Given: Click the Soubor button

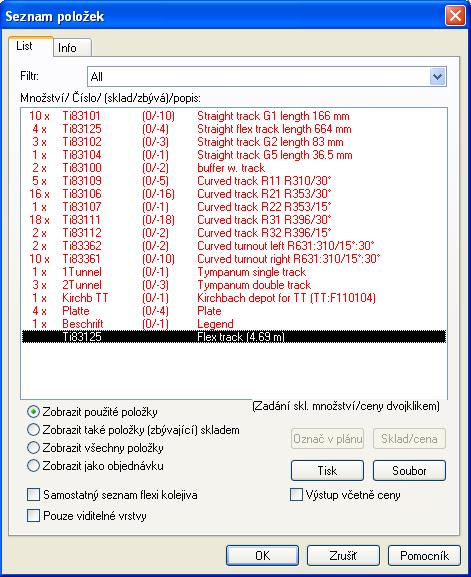Looking at the screenshot, I should pos(409,471).
